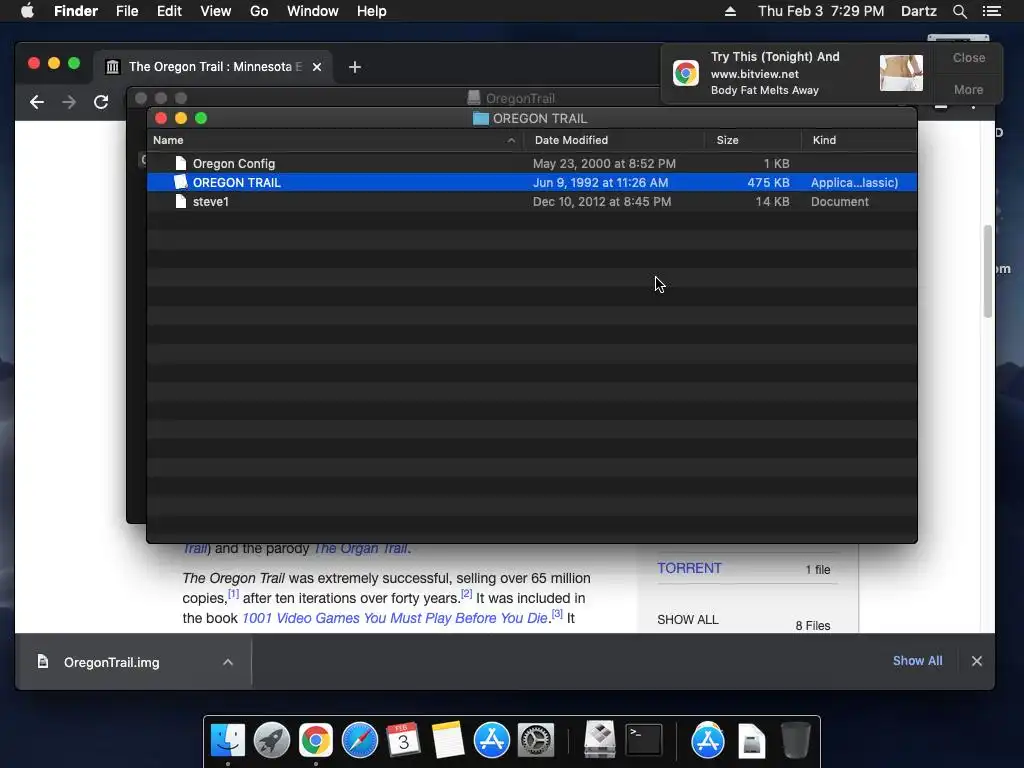The width and height of the screenshot is (1024, 768).
Task: Open the TORRENT download link
Action: click(x=689, y=568)
